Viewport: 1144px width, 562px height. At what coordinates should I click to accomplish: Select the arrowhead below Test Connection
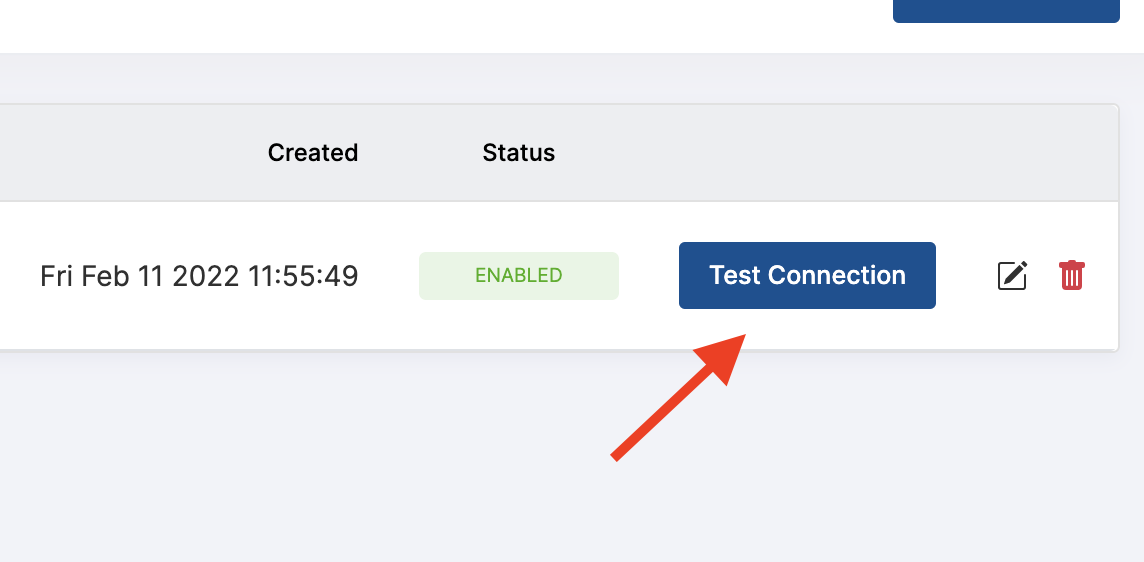coord(722,358)
